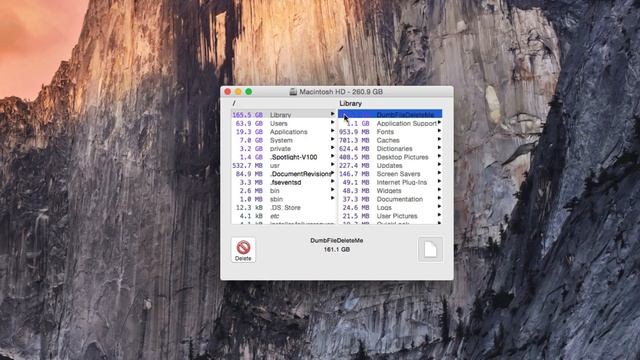Zoom window with the green button
The image size is (640, 360).
click(249, 92)
